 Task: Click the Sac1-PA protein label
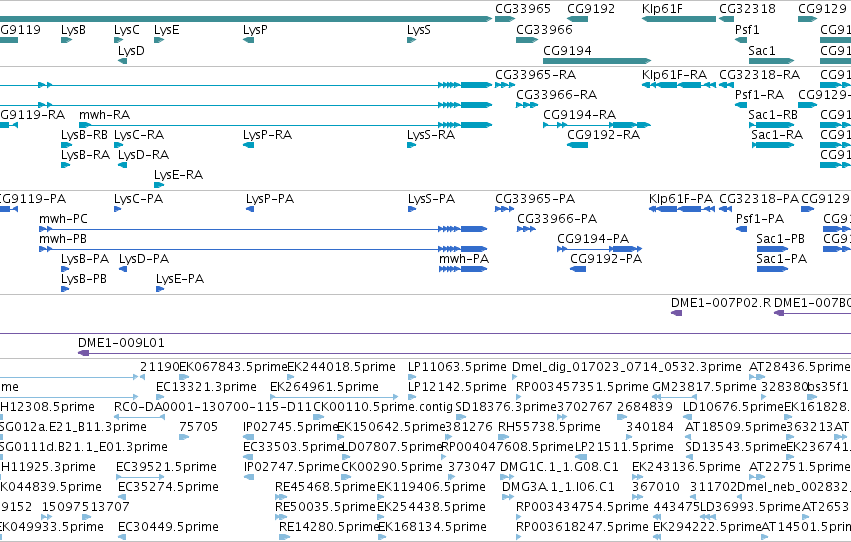tap(781, 259)
